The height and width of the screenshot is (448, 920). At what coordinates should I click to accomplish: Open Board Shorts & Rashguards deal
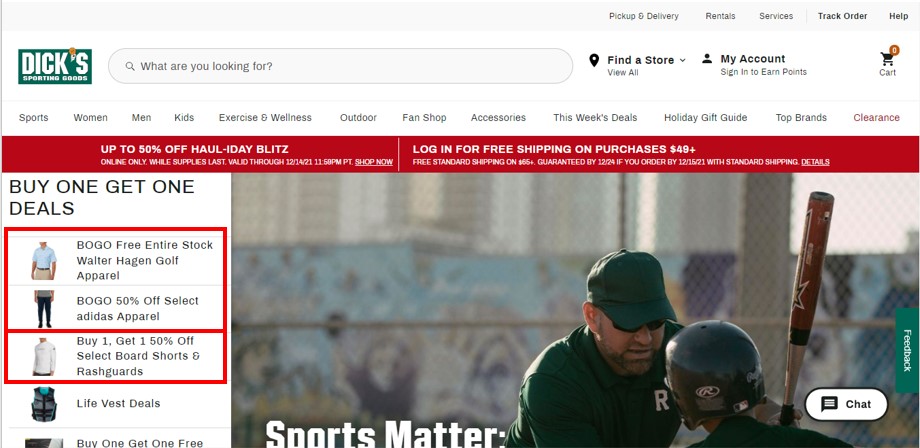pyautogui.click(x=116, y=357)
